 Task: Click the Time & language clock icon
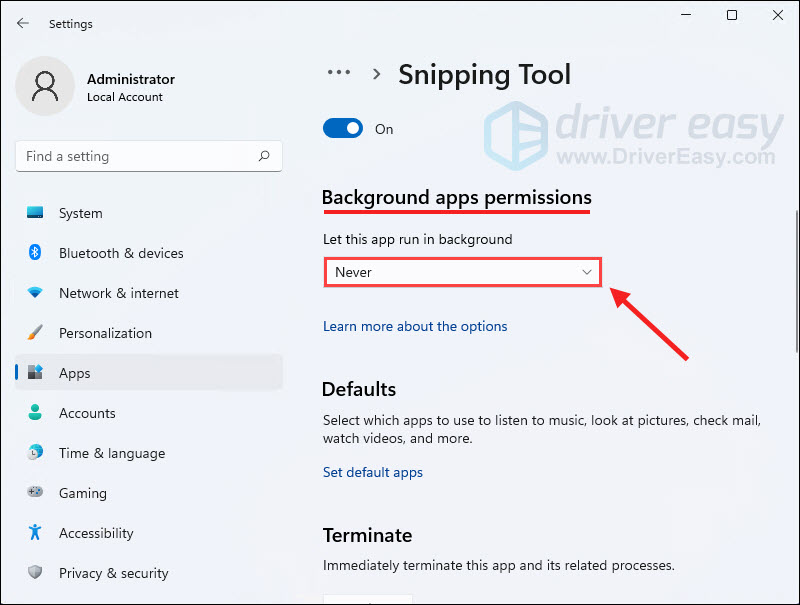click(35, 452)
